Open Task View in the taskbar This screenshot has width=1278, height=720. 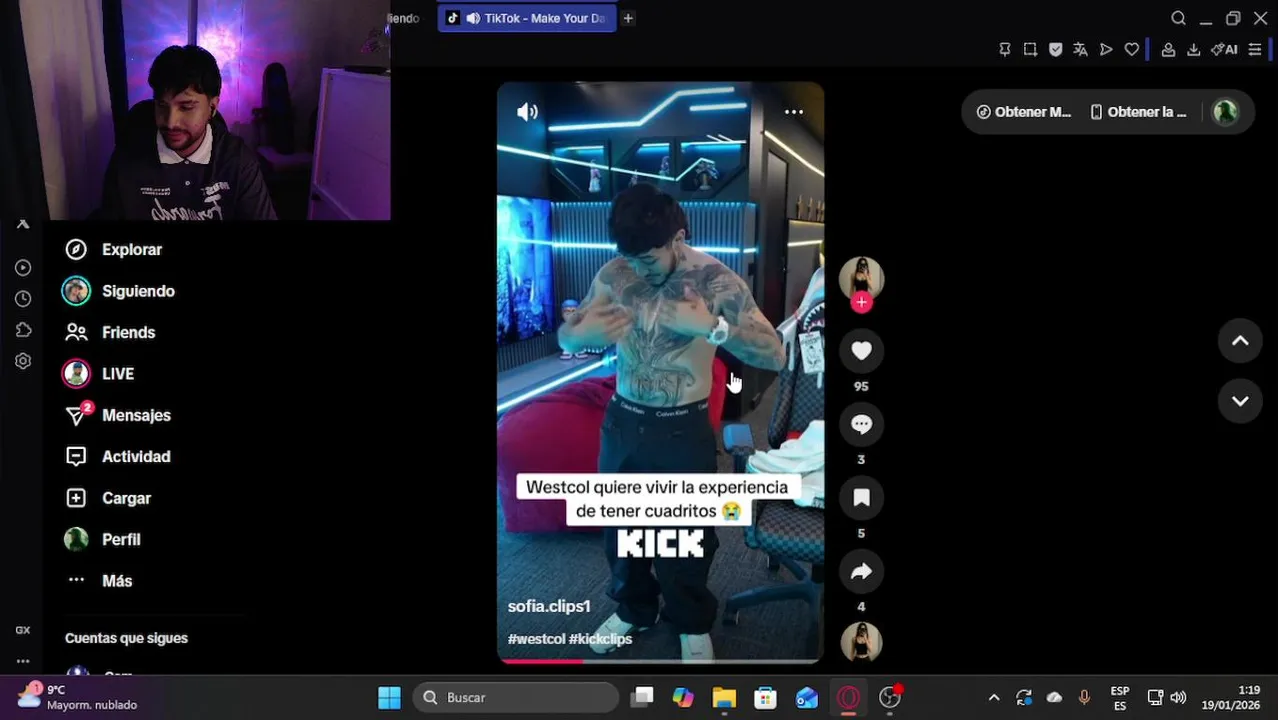pyautogui.click(x=642, y=697)
